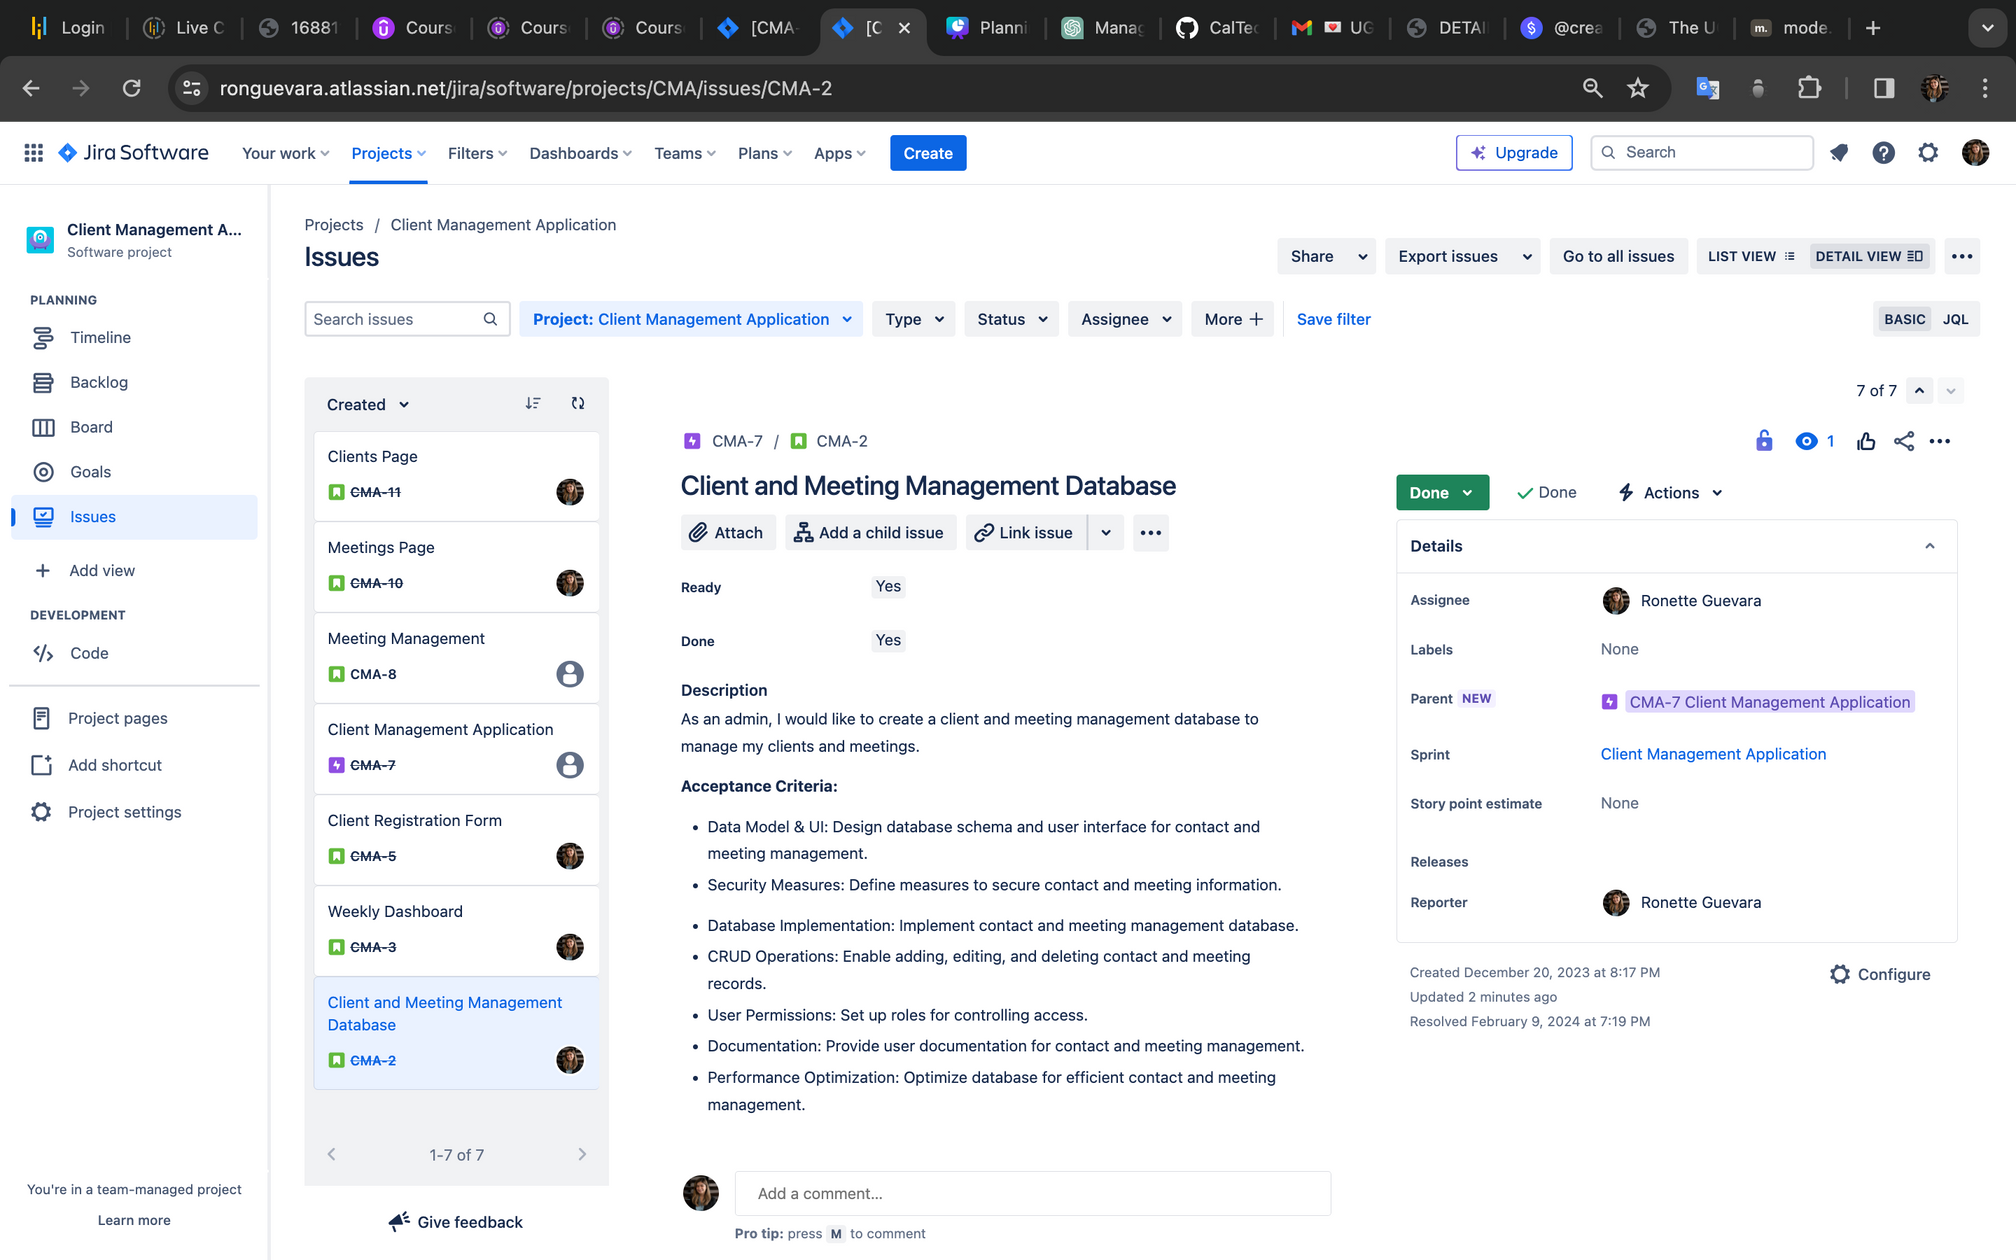Viewport: 2016px width, 1260px height.
Task: Open the Backlog in sidebar
Action: click(98, 382)
